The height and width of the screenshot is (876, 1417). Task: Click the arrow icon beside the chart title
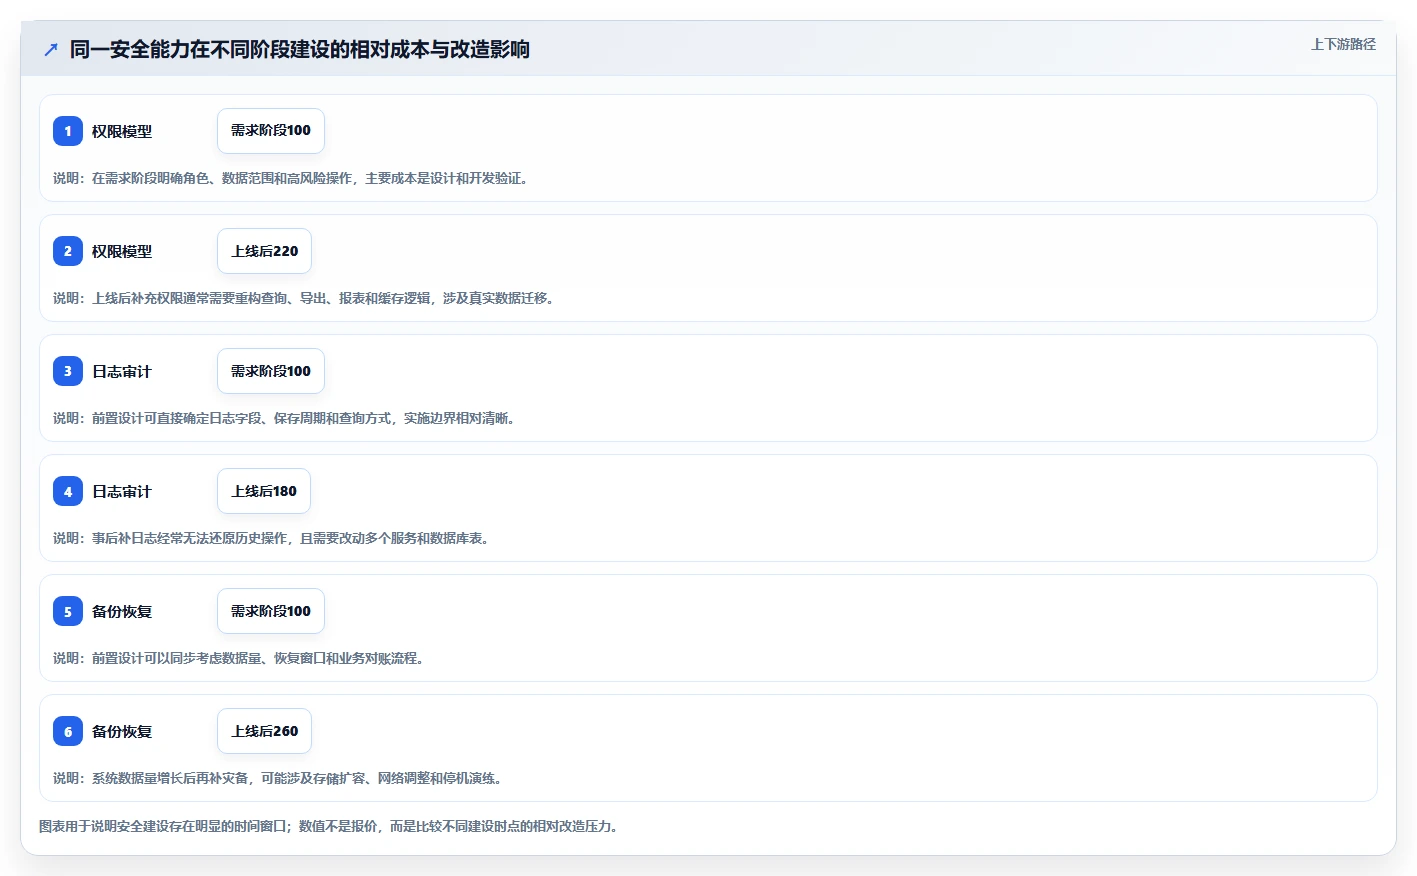tap(51, 49)
